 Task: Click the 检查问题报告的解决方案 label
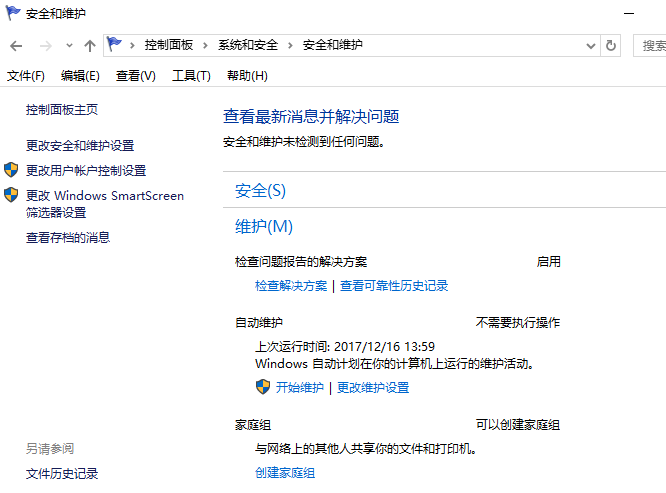[x=301, y=262]
